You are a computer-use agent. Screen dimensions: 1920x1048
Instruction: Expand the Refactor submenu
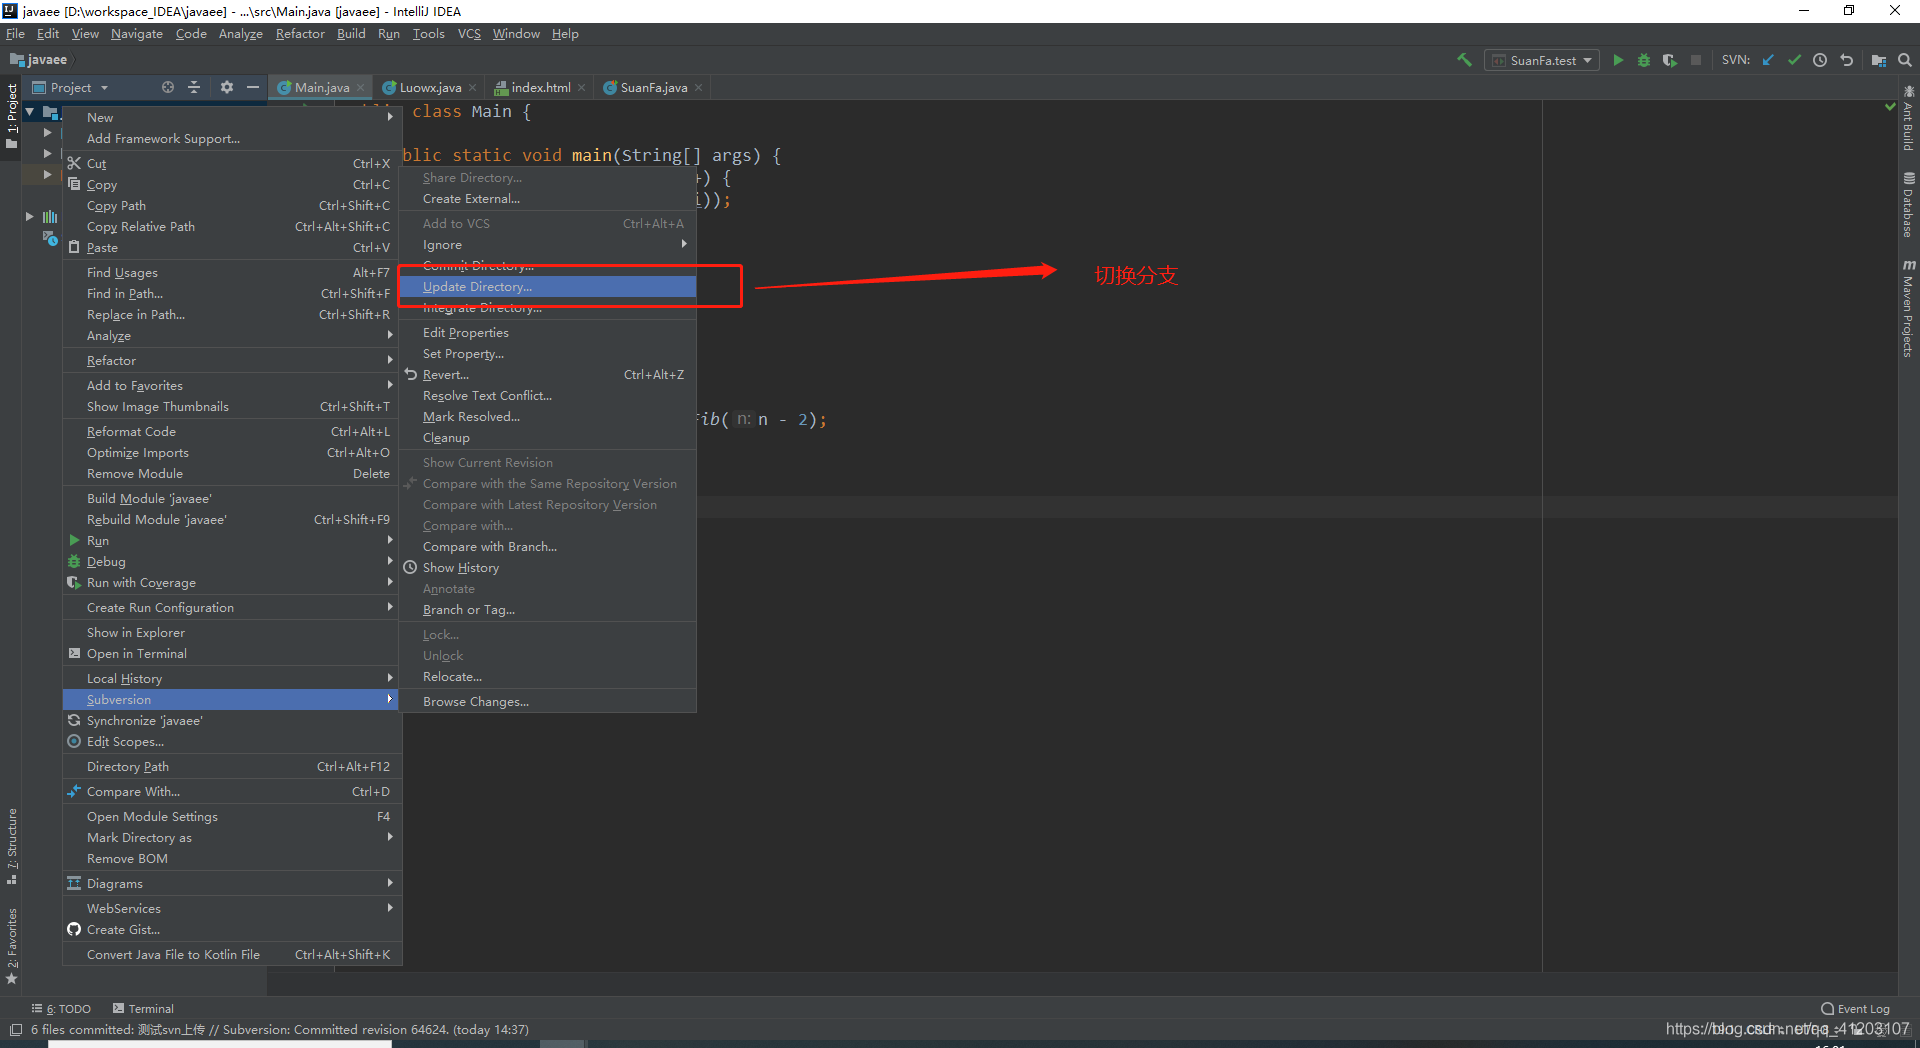232,360
